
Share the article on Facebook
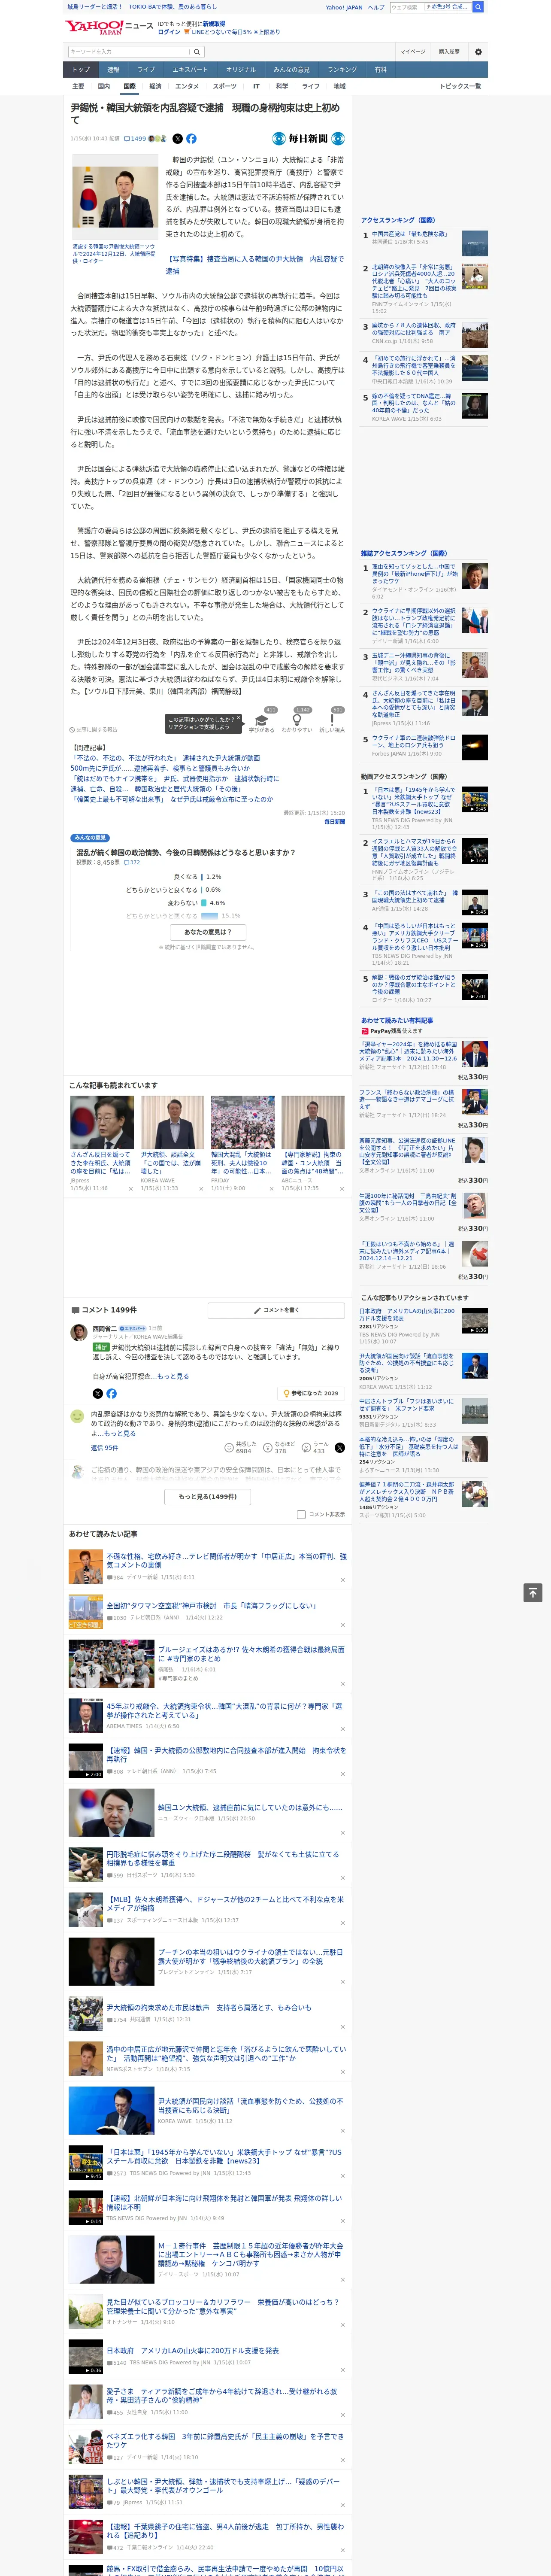191,139
